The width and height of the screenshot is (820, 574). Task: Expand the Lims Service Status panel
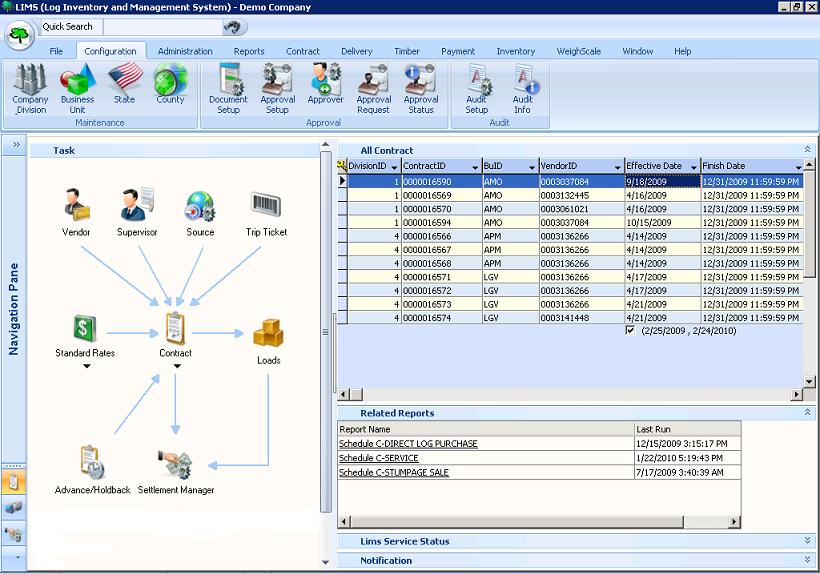(807, 541)
